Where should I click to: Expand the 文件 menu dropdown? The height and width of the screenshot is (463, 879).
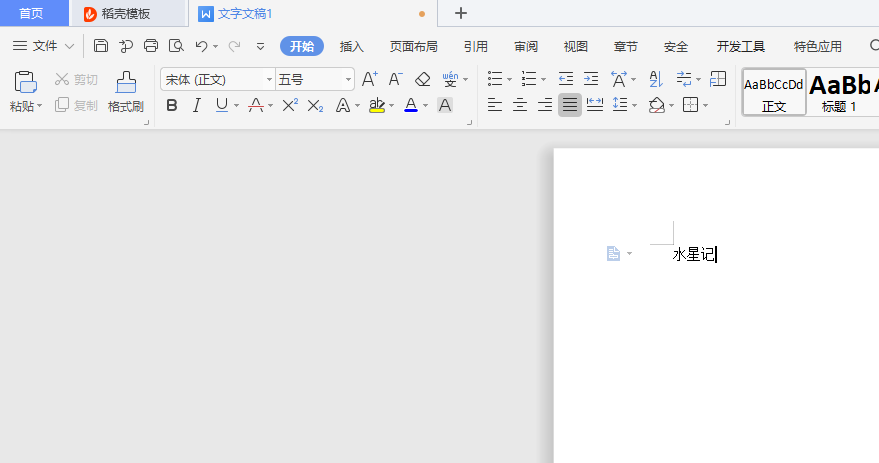(x=44, y=46)
